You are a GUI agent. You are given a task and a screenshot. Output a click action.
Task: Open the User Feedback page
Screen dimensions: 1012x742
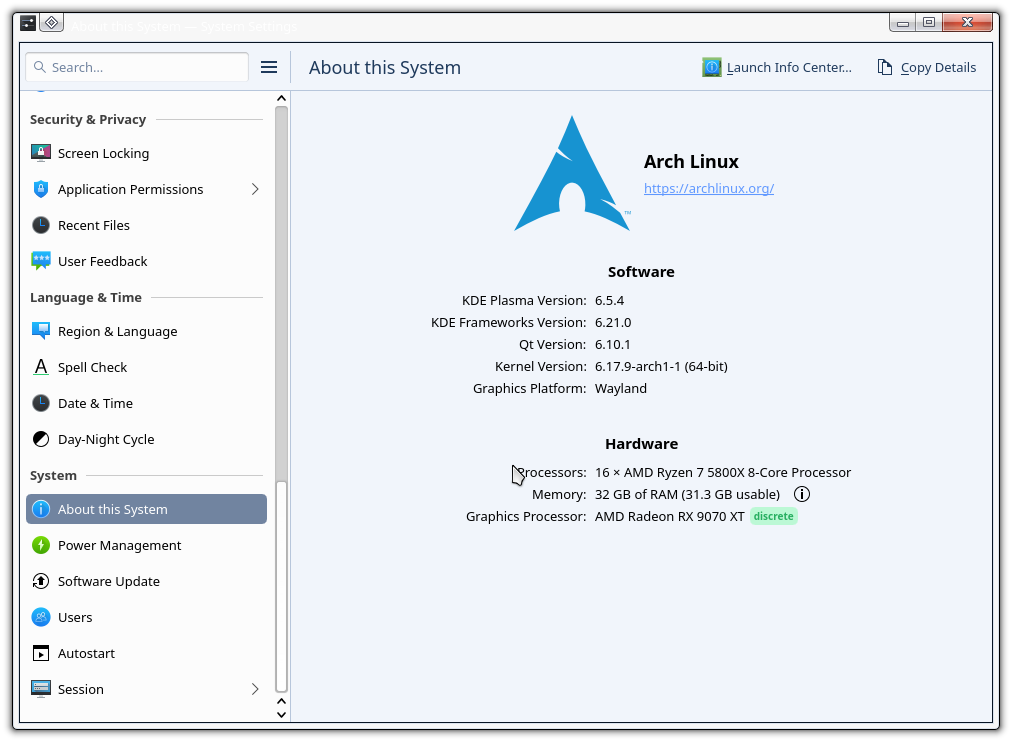(x=147, y=261)
